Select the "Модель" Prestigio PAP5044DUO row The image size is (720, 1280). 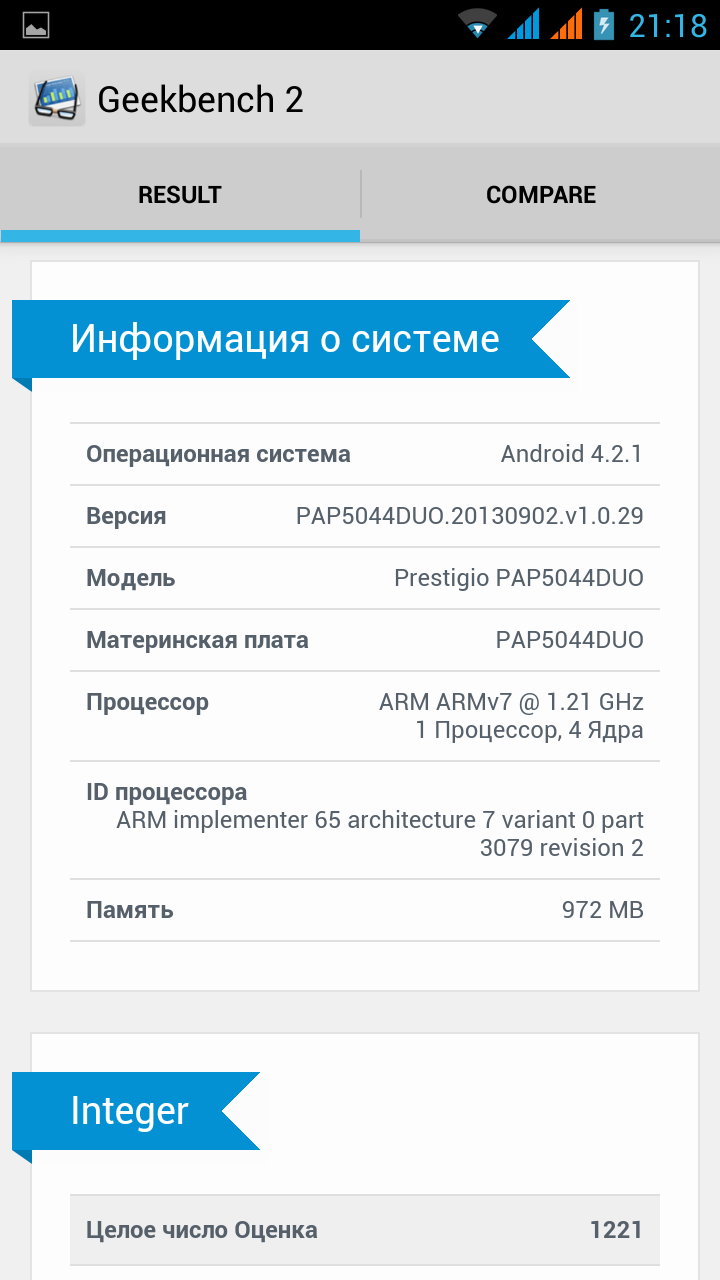coord(365,578)
